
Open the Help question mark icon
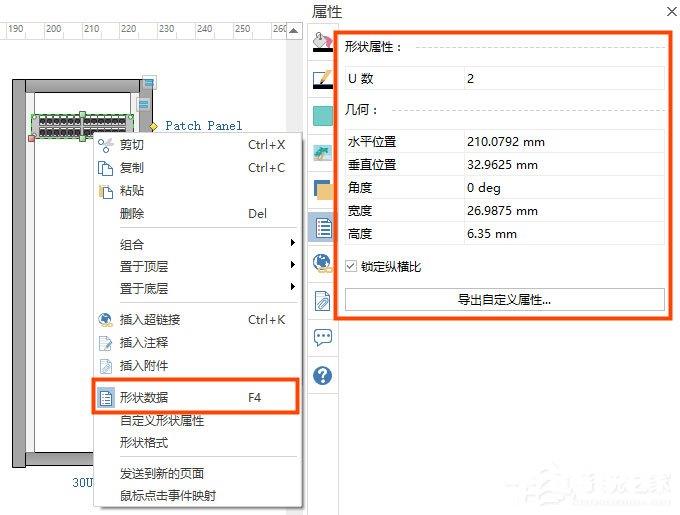[x=323, y=375]
